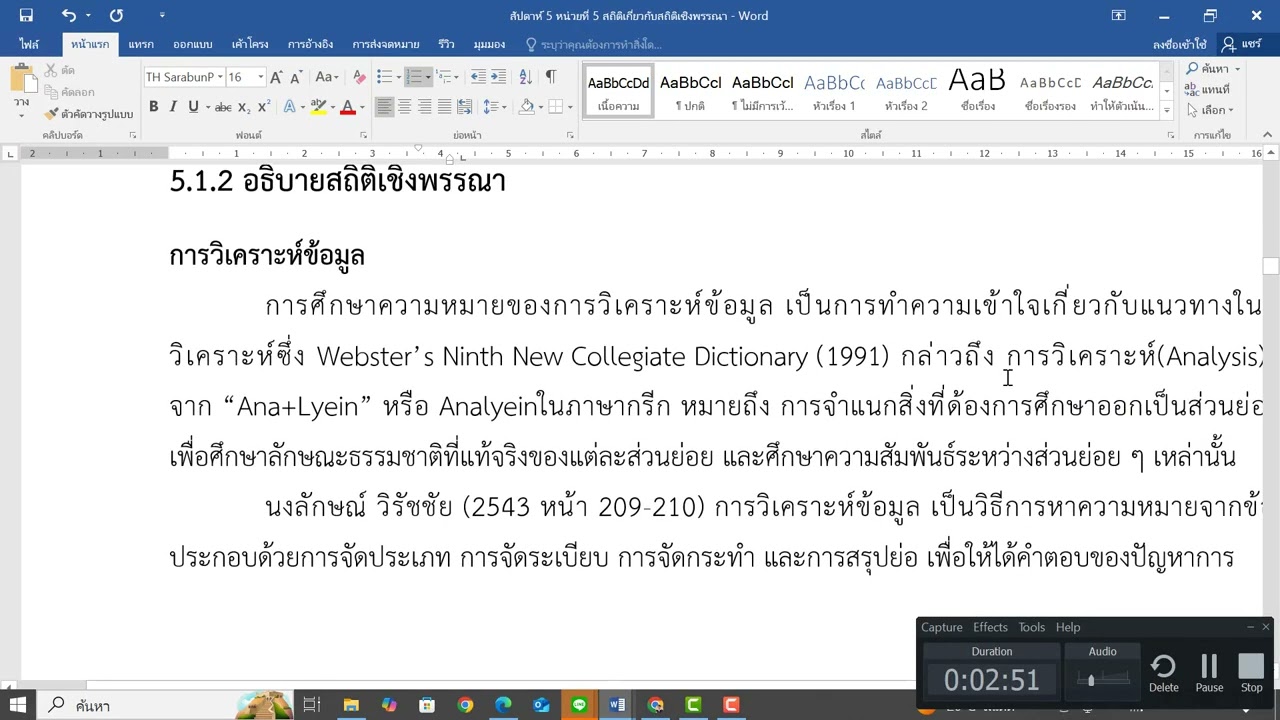Screen dimensions: 1280x720
Task: Increase the paragraph indent
Action: click(499, 77)
